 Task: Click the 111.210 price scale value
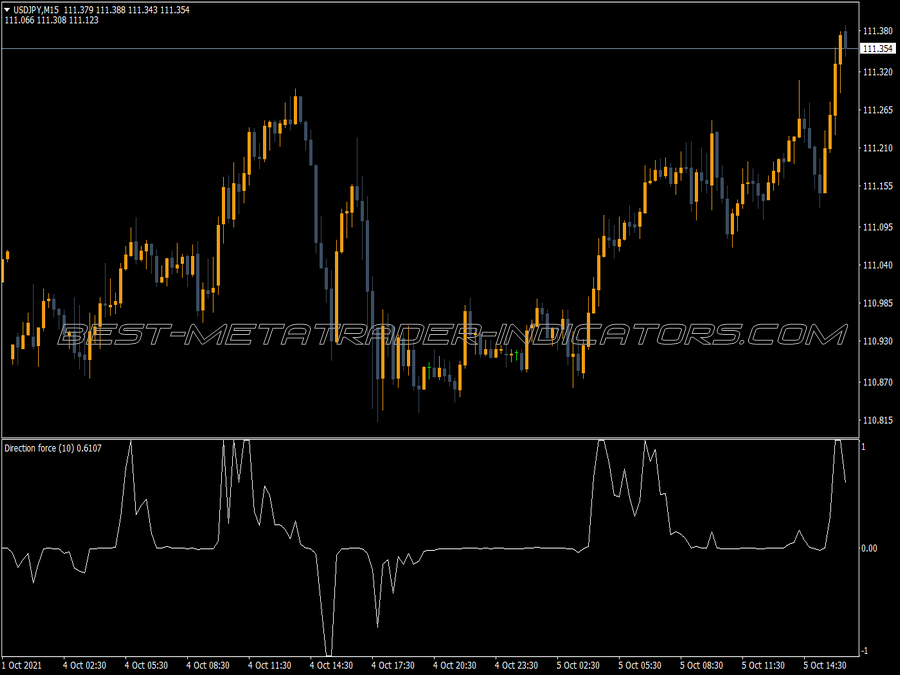click(x=878, y=148)
